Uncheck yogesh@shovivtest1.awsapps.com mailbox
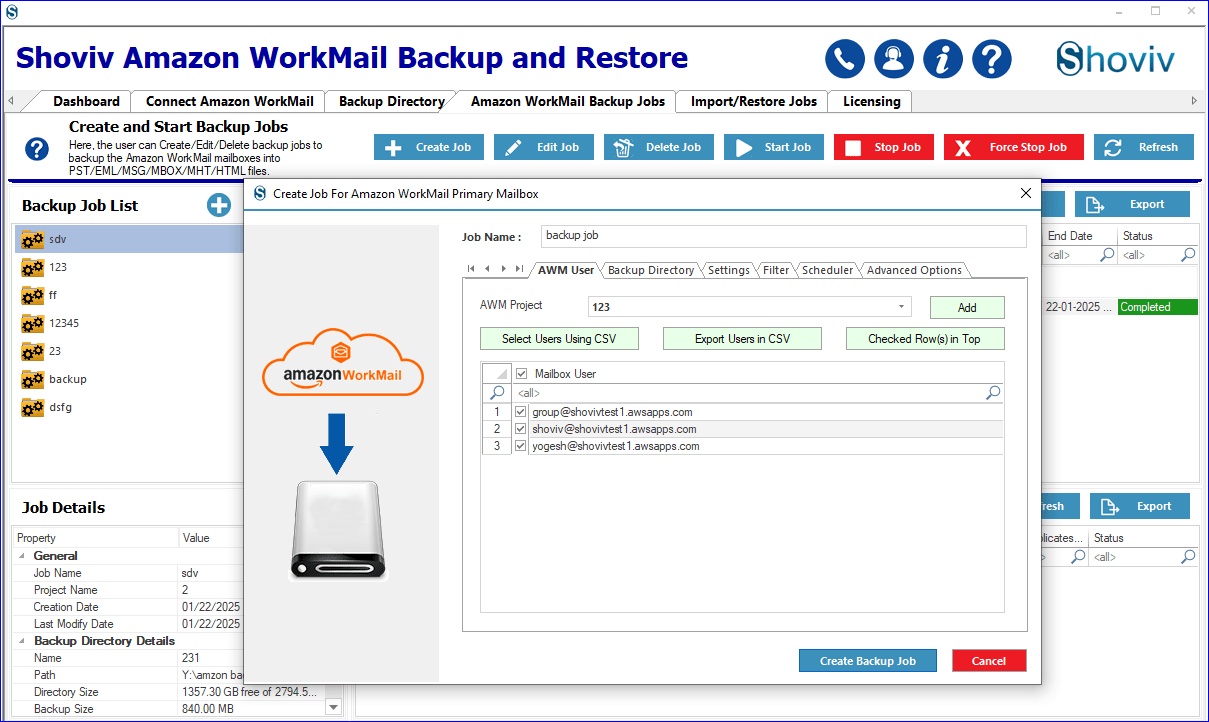 (521, 446)
